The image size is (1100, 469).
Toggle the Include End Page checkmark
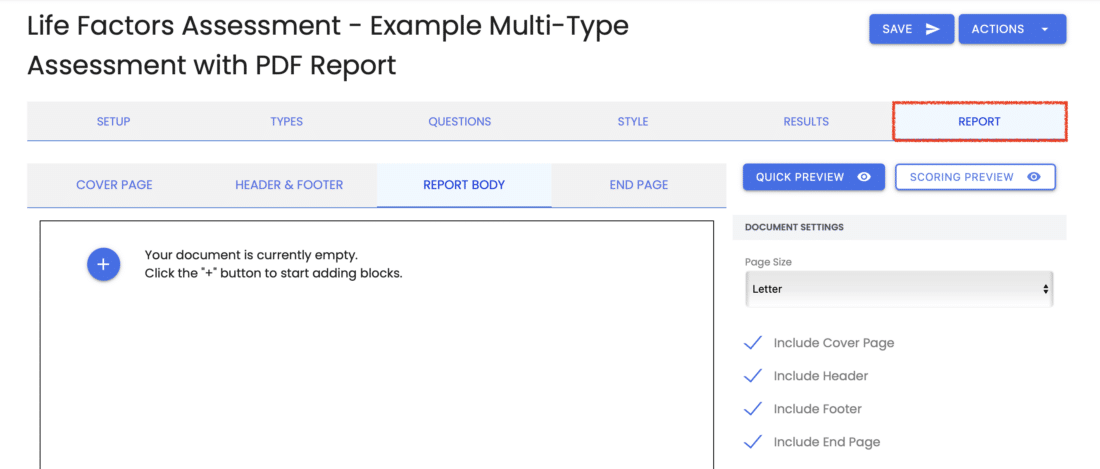(753, 442)
